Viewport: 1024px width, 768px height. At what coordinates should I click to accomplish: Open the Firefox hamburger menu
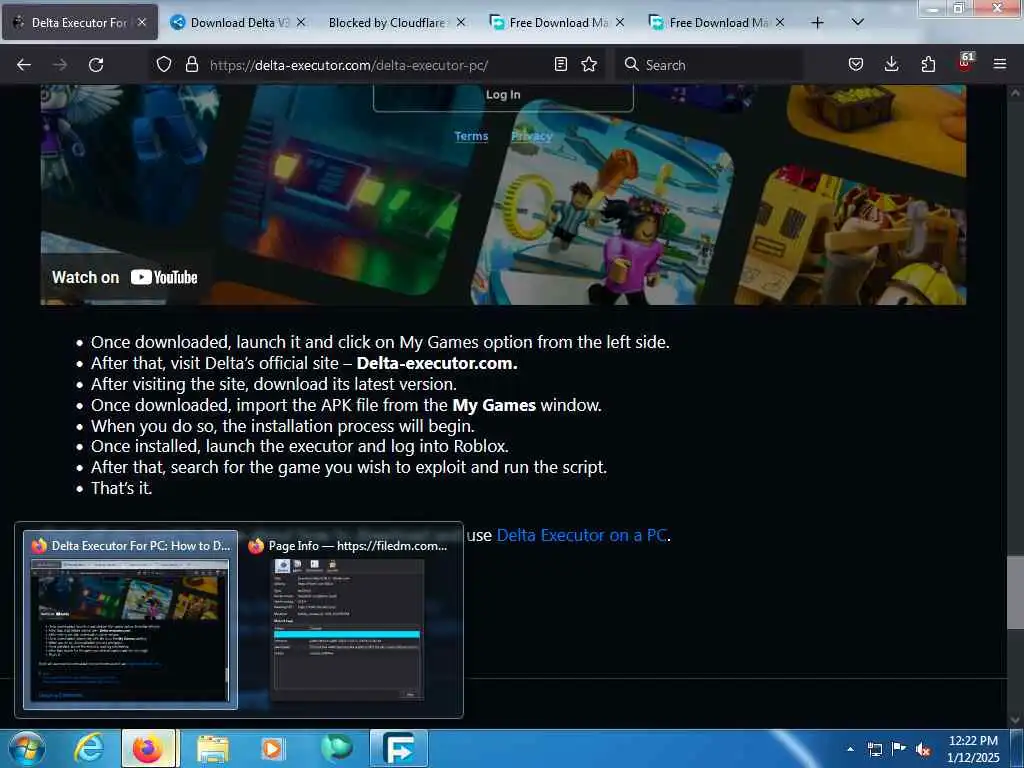pos(999,64)
